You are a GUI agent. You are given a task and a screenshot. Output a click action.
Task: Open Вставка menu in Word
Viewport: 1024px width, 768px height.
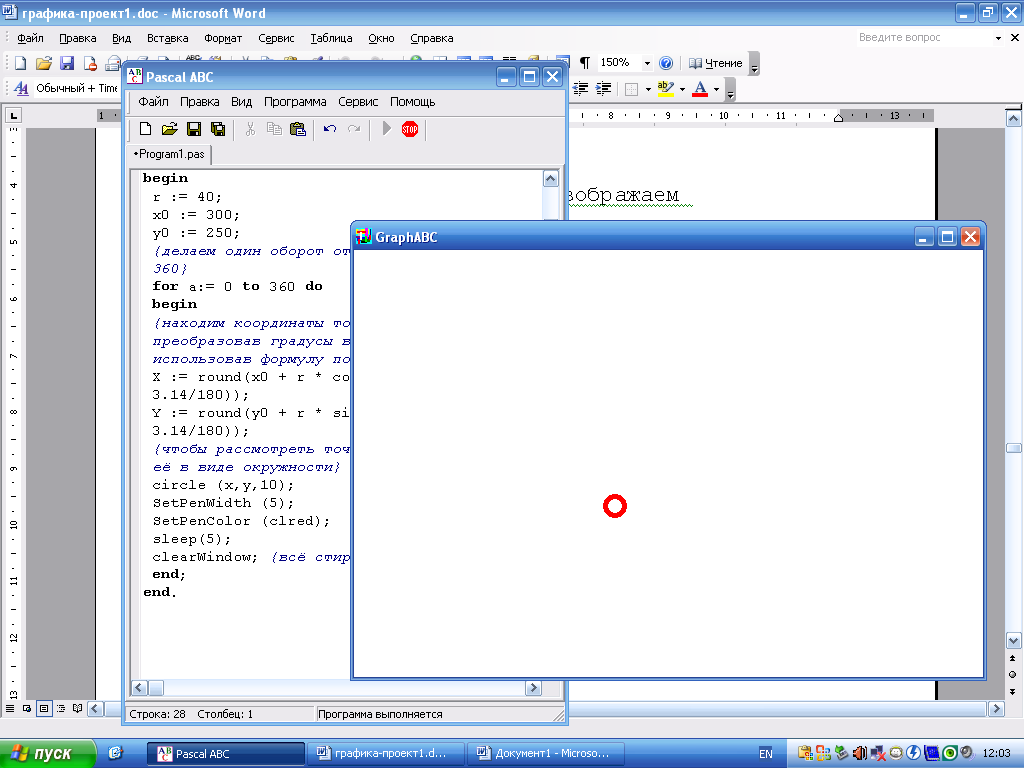tap(167, 38)
